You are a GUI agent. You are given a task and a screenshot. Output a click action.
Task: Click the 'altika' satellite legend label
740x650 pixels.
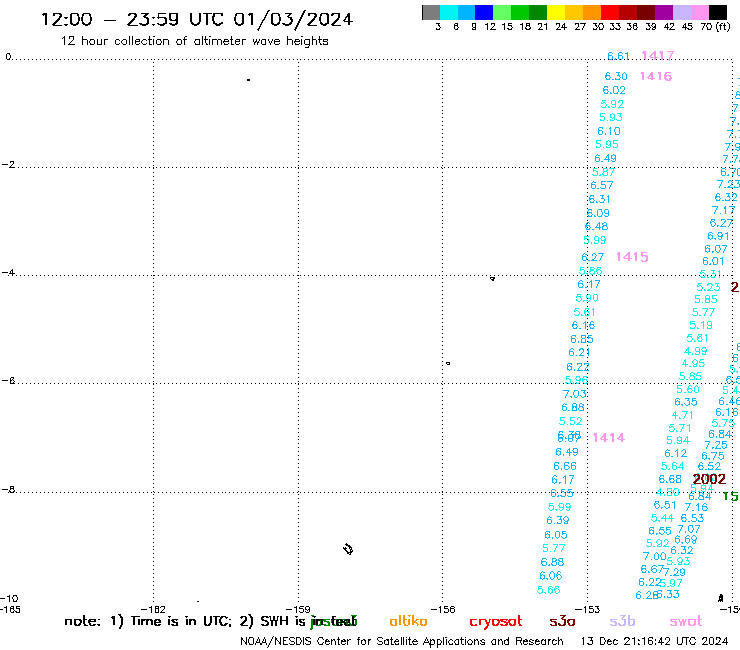[408, 621]
